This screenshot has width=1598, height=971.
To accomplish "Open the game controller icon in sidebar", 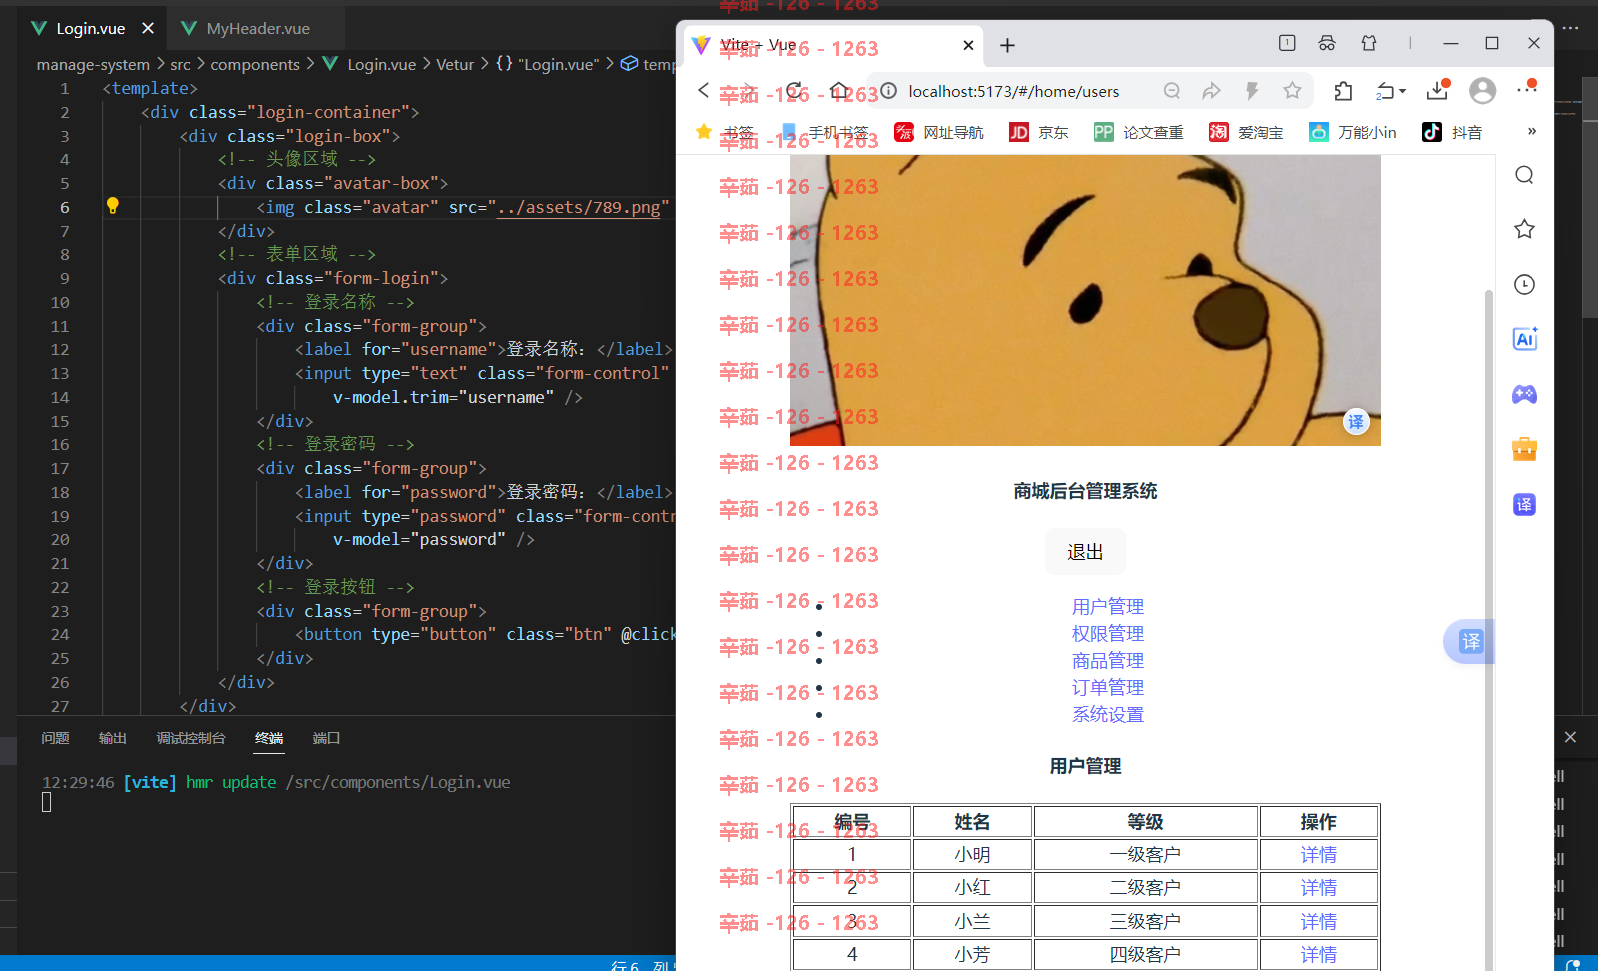I will pos(1524,394).
